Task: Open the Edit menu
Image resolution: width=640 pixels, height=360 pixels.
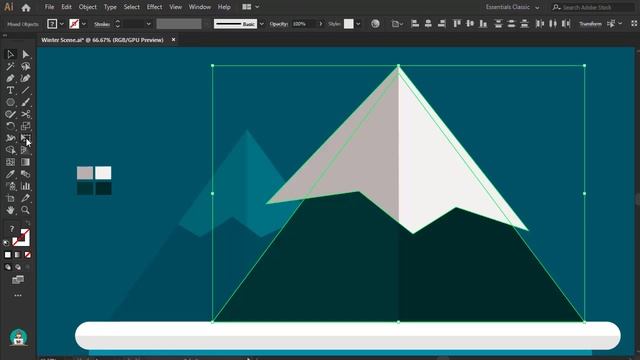Action: coord(66,7)
